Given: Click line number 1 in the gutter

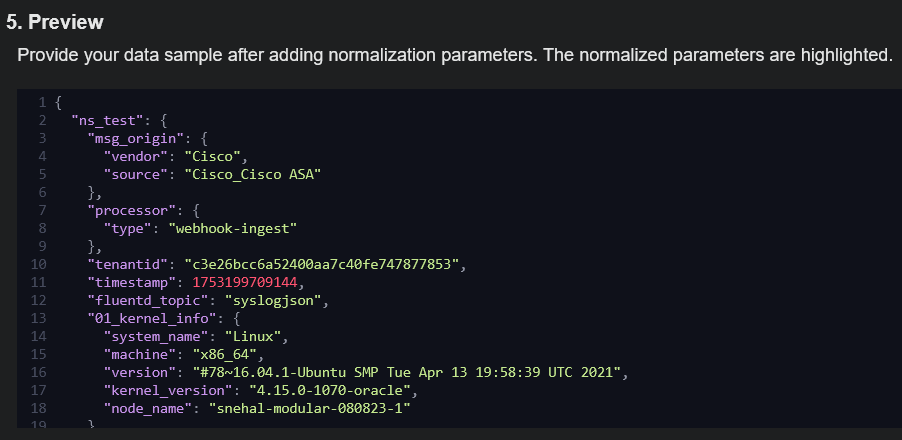Looking at the screenshot, I should pyautogui.click(x=42, y=102).
